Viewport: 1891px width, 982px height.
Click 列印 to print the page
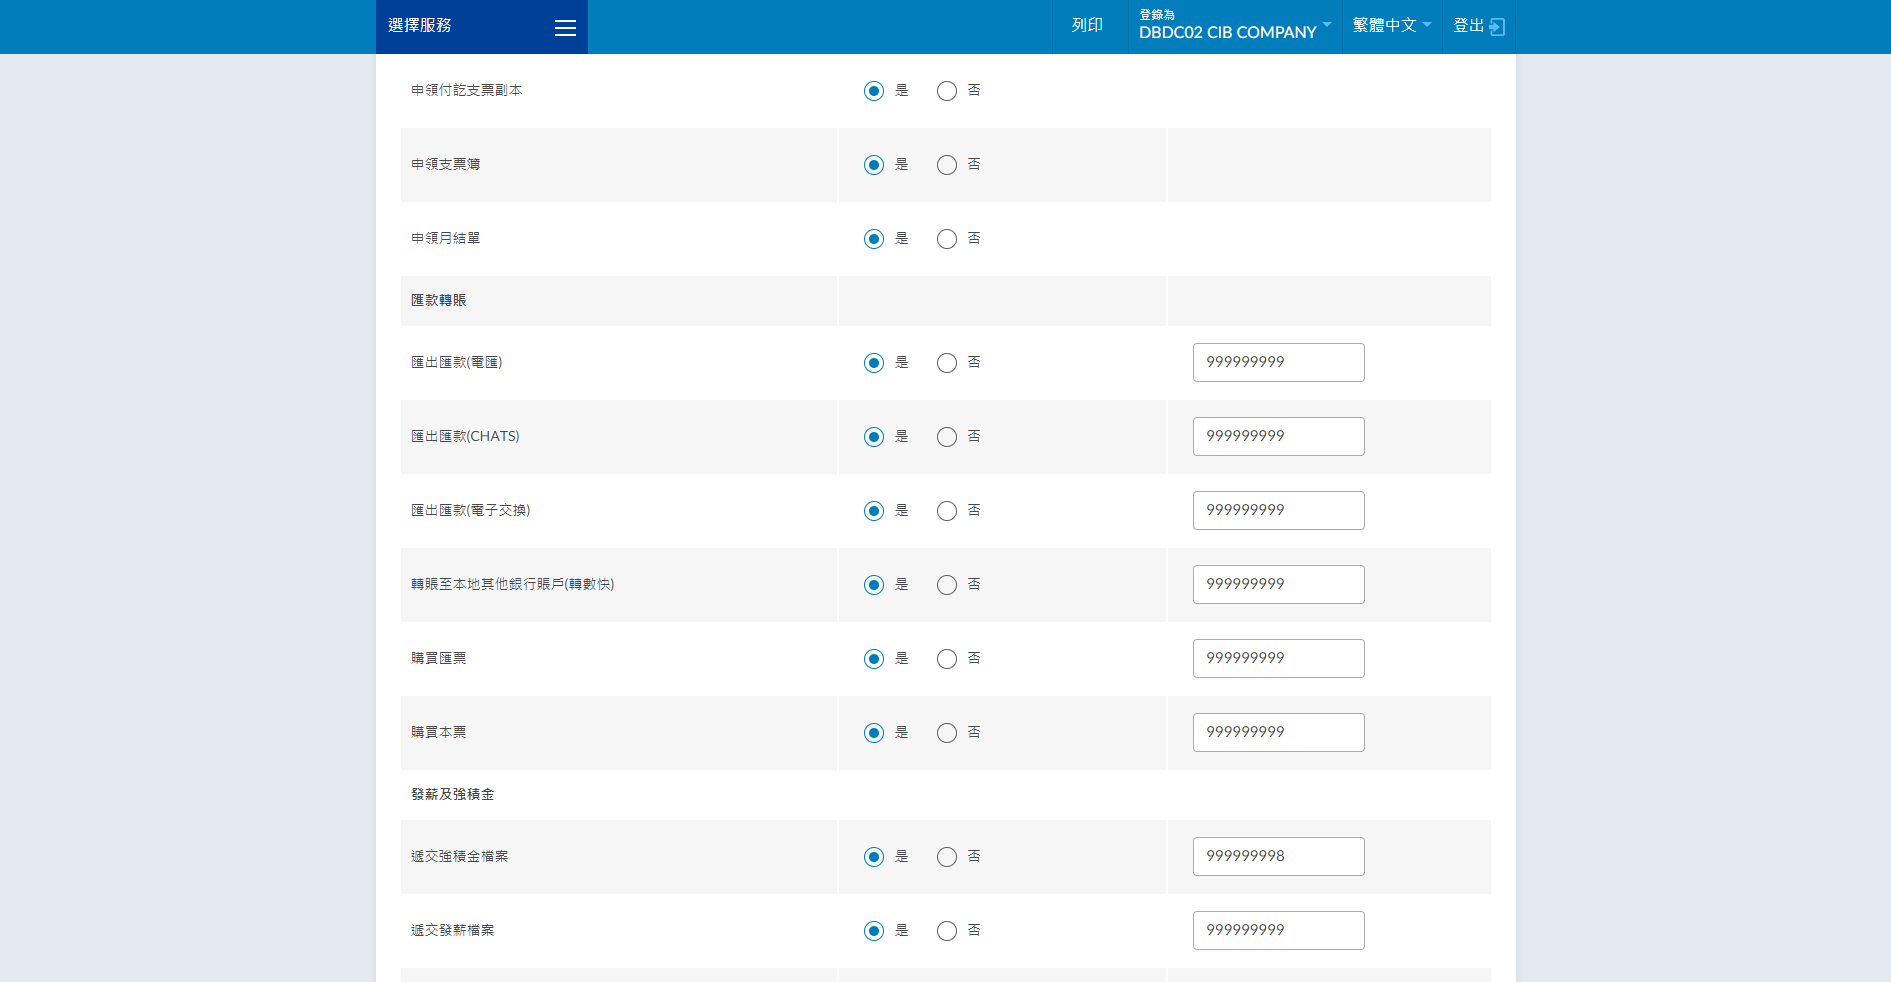tap(1087, 26)
